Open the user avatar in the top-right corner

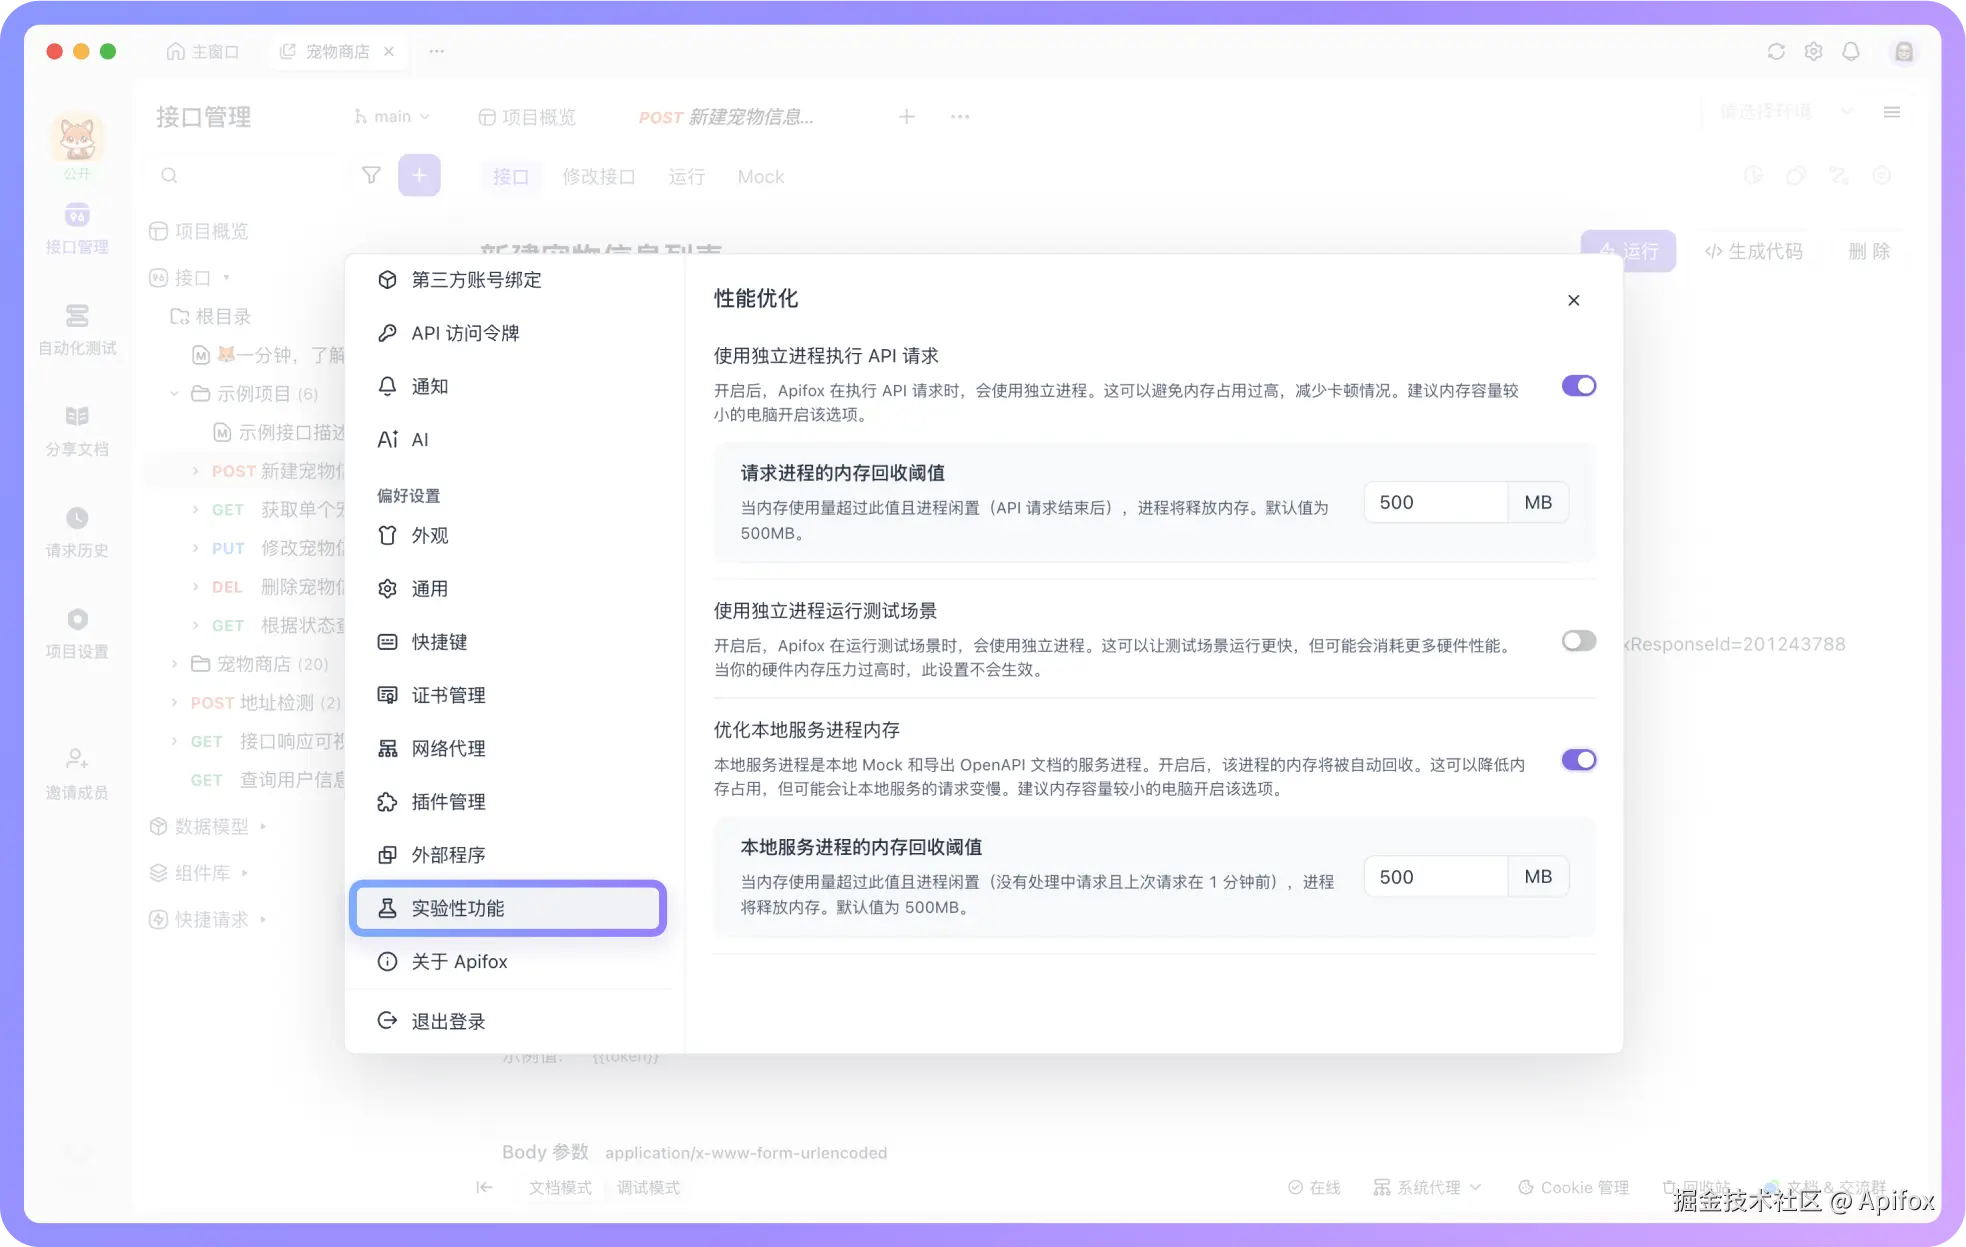[1903, 51]
